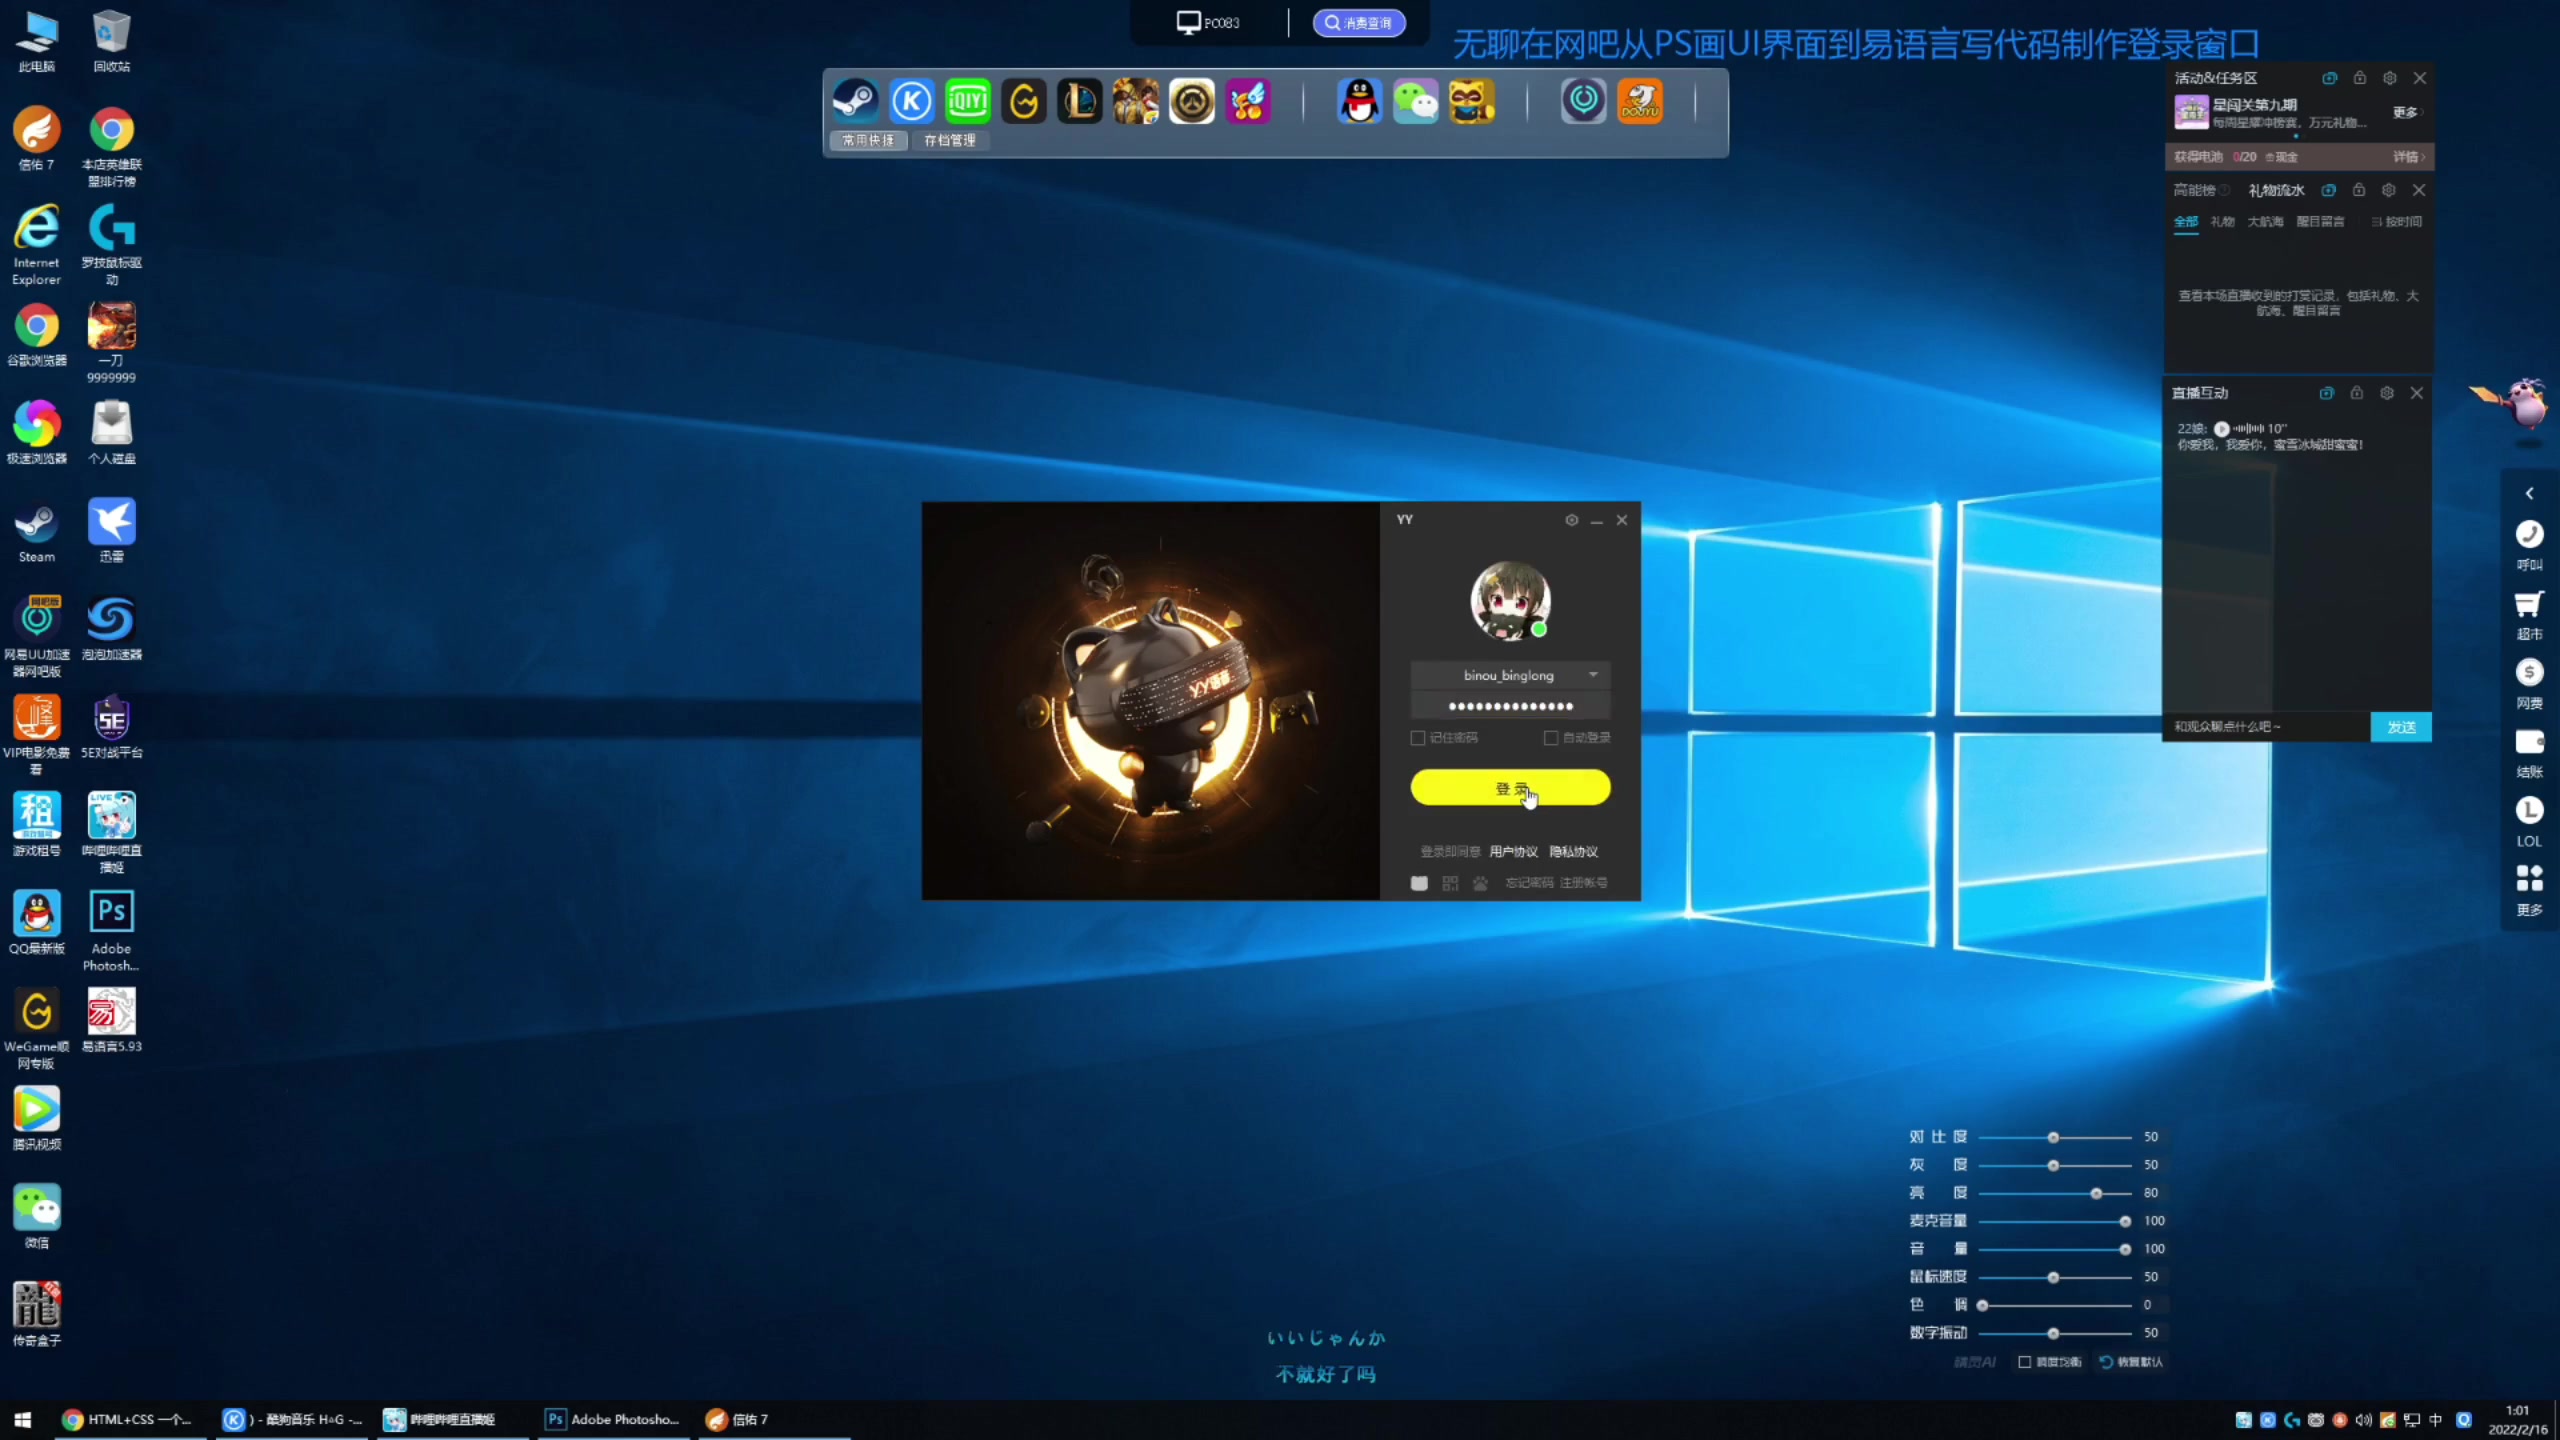Toggle lock on 直播互动 panel
This screenshot has width=2560, height=1440.
point(2357,393)
